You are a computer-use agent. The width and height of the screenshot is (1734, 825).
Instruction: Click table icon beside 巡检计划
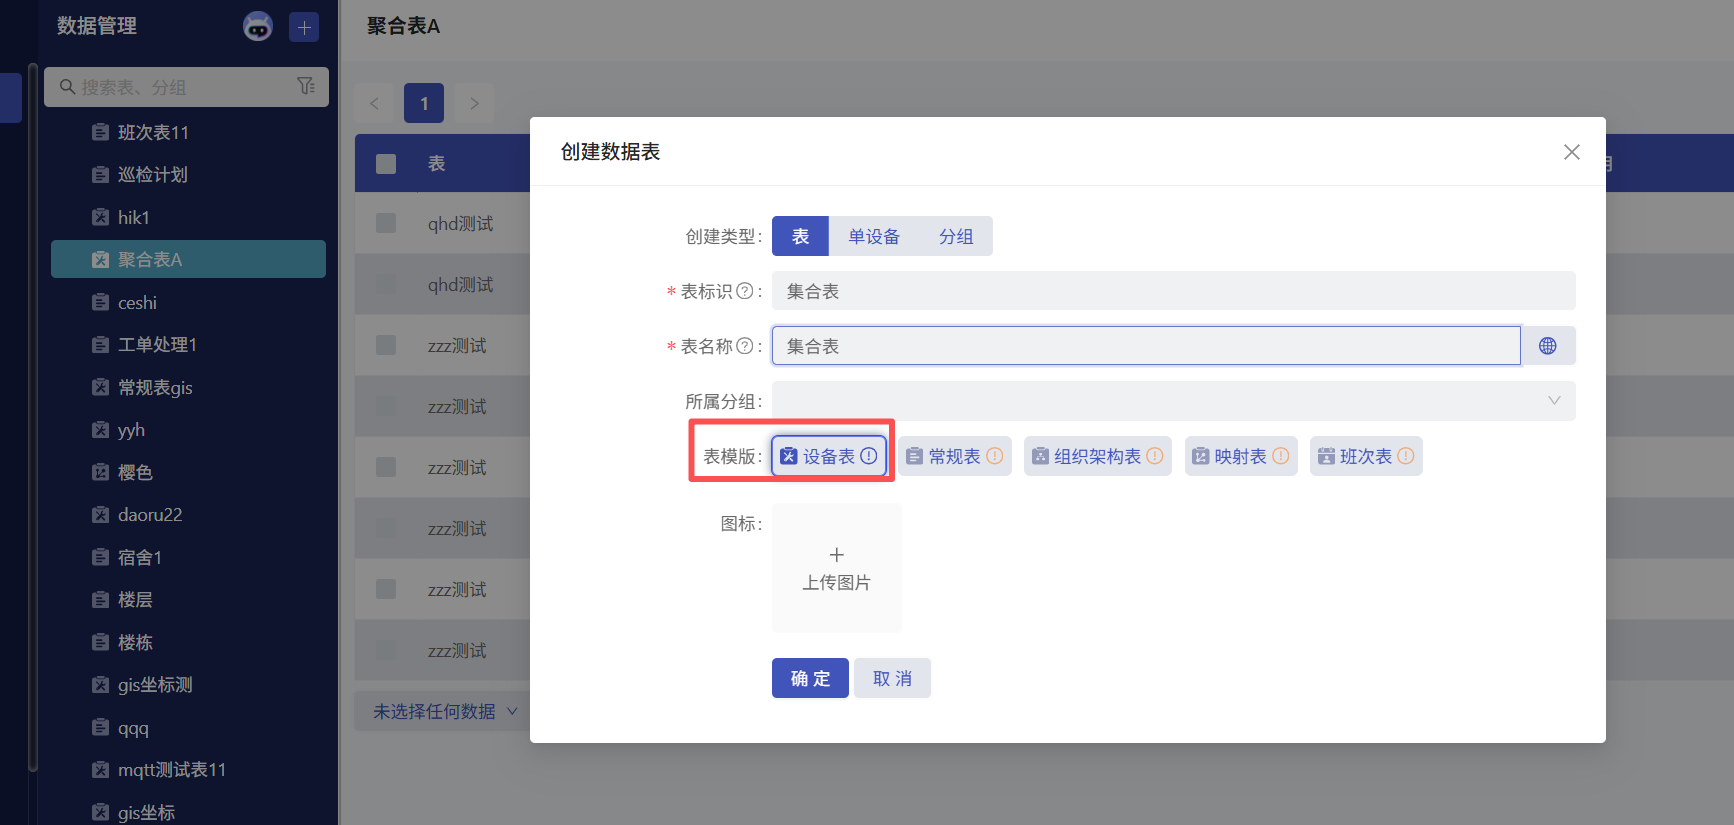[100, 175]
